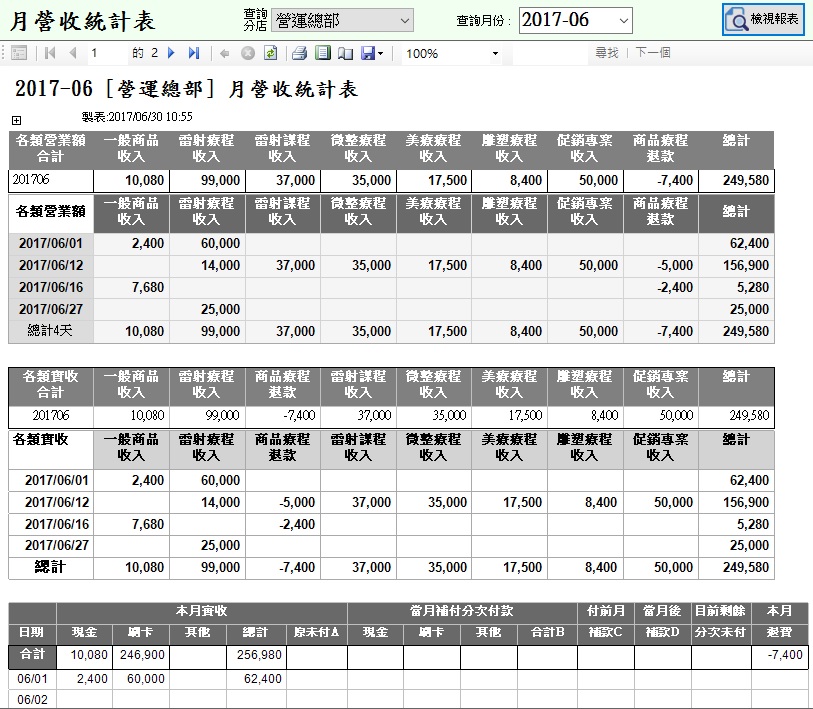The height and width of the screenshot is (709, 813).
Task: Click the find text search box
Action: click(548, 53)
